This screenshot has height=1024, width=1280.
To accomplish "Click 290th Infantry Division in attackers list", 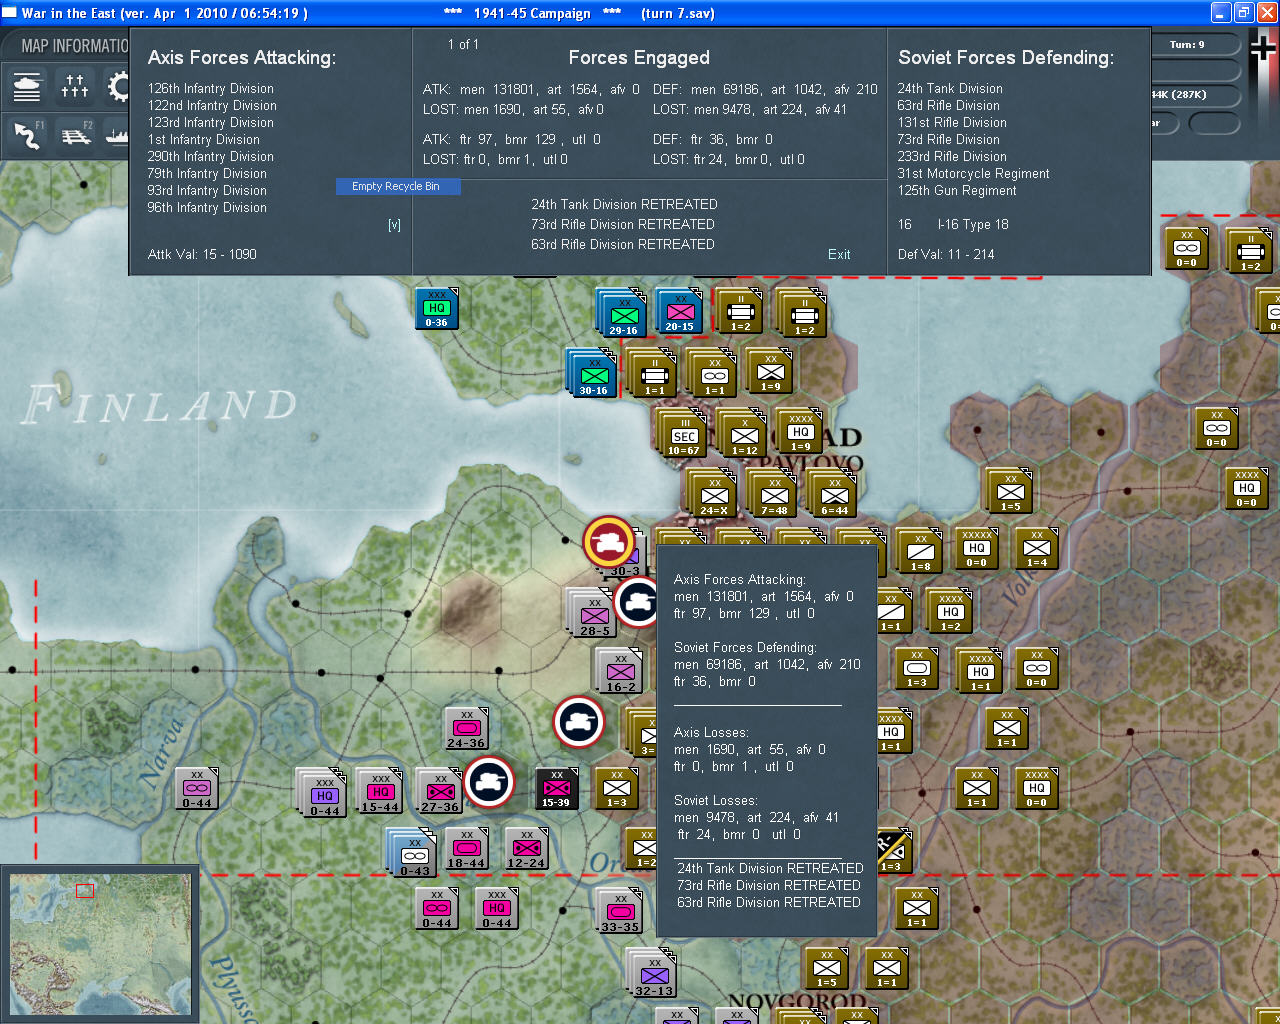I will tap(211, 156).
